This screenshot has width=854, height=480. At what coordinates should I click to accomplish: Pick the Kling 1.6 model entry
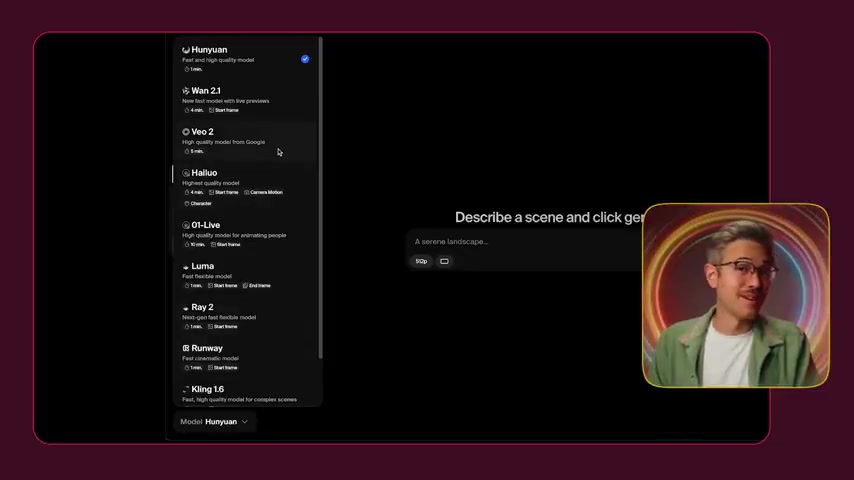pos(246,393)
